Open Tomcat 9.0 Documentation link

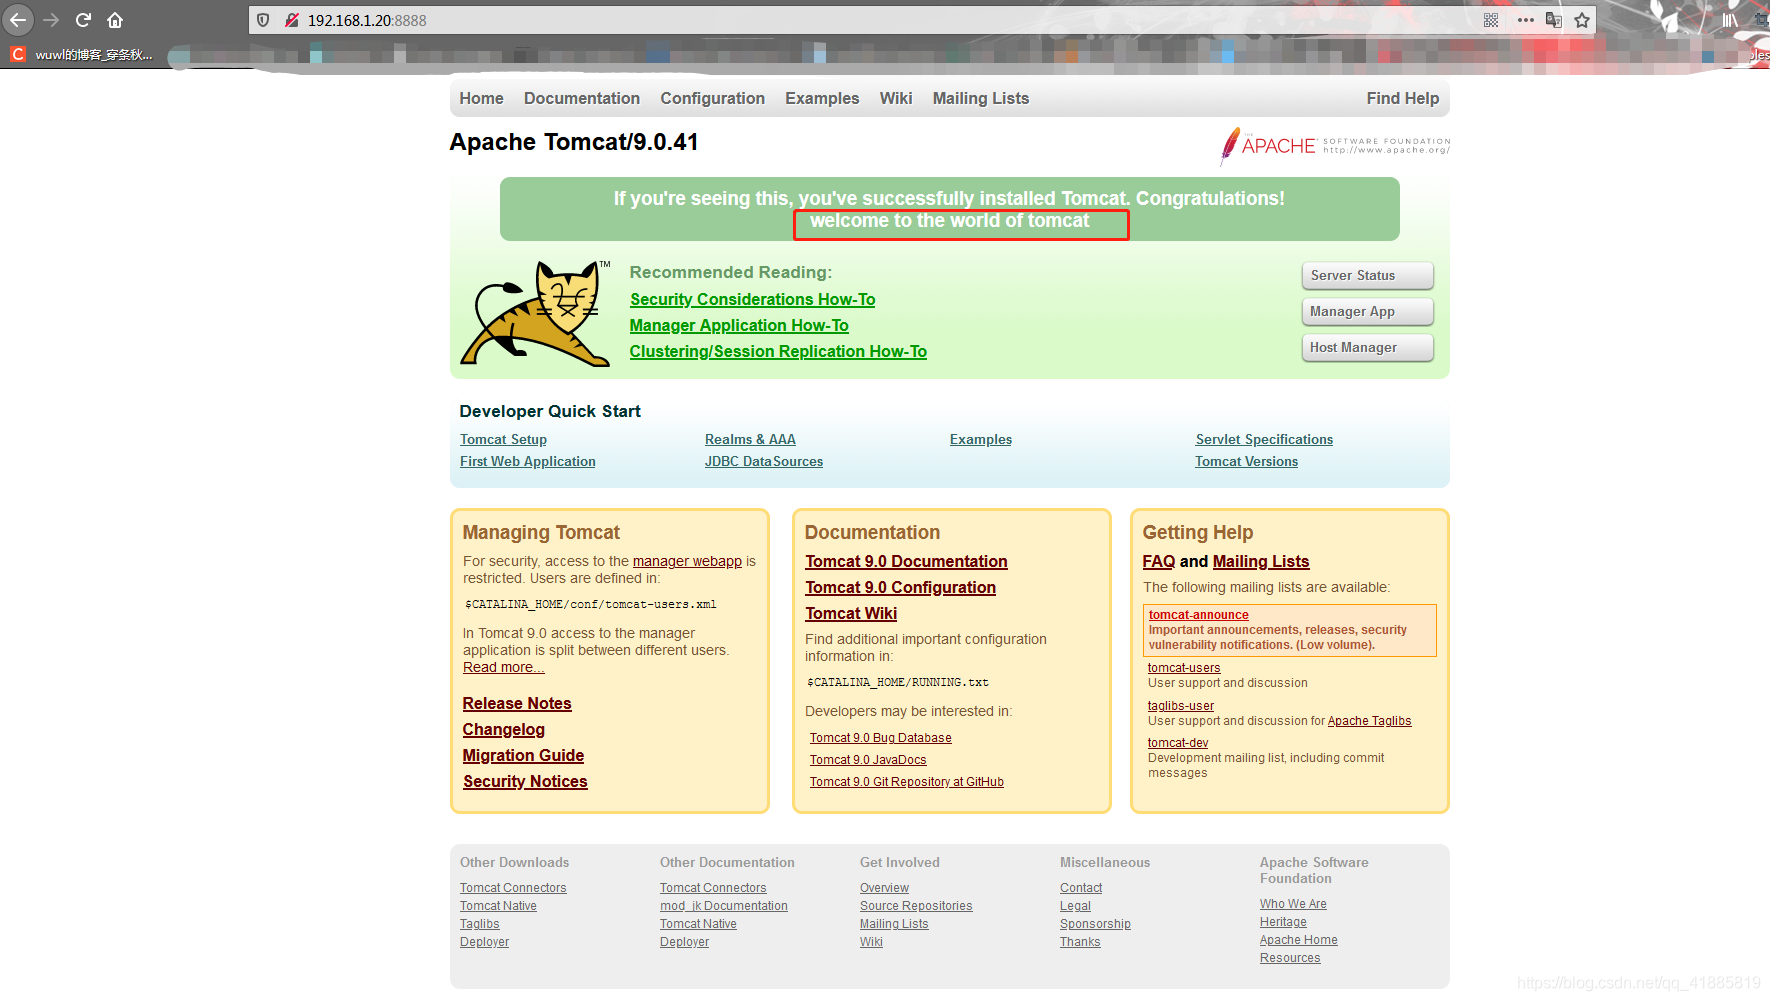[906, 562]
